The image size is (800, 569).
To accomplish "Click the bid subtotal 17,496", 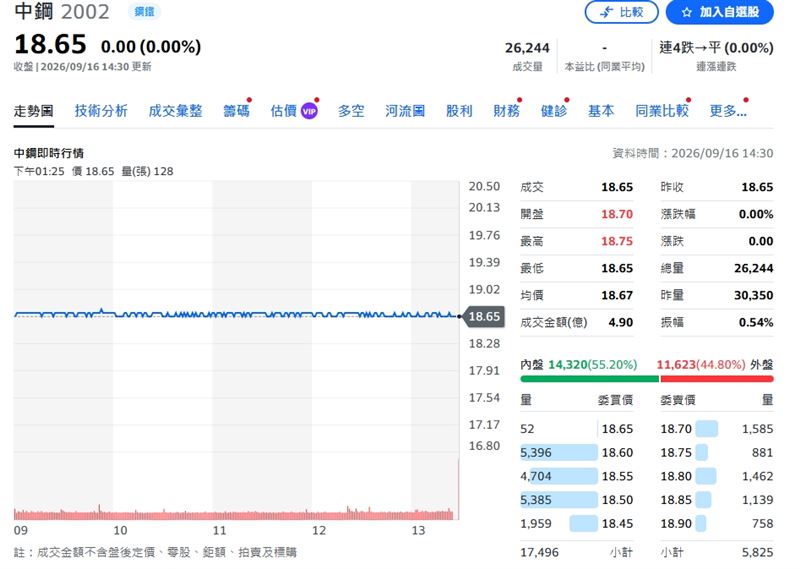I will (539, 552).
